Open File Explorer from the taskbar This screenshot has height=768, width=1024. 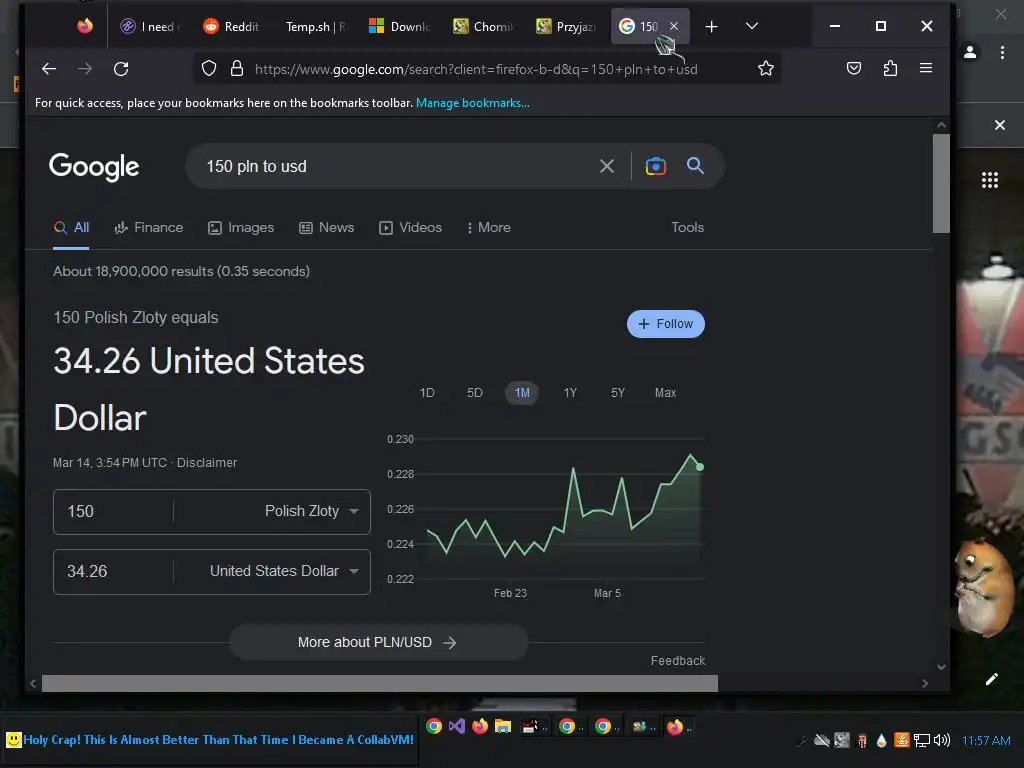pyautogui.click(x=502, y=726)
